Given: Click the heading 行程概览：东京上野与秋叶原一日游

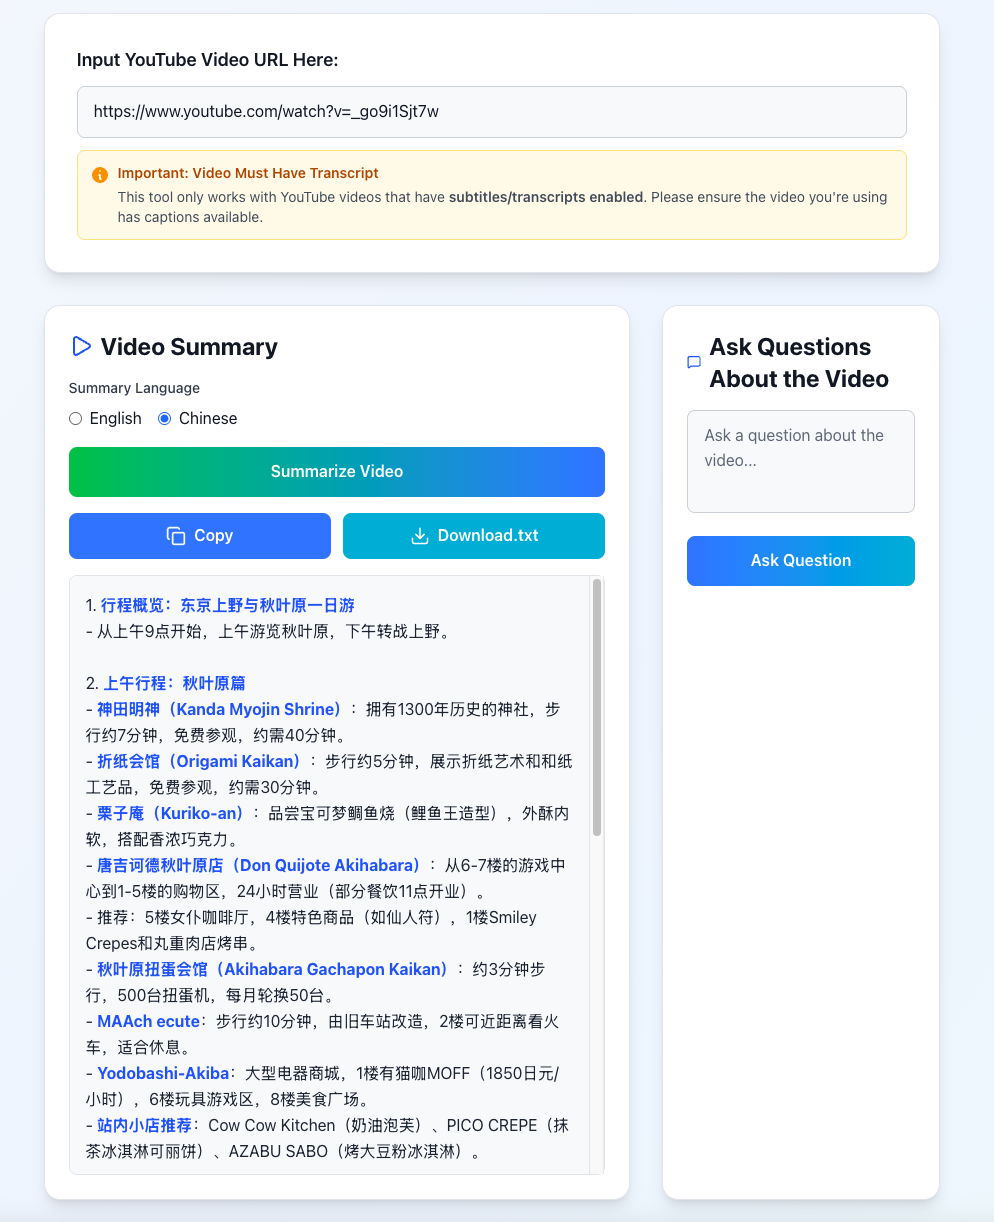Looking at the screenshot, I should [228, 605].
